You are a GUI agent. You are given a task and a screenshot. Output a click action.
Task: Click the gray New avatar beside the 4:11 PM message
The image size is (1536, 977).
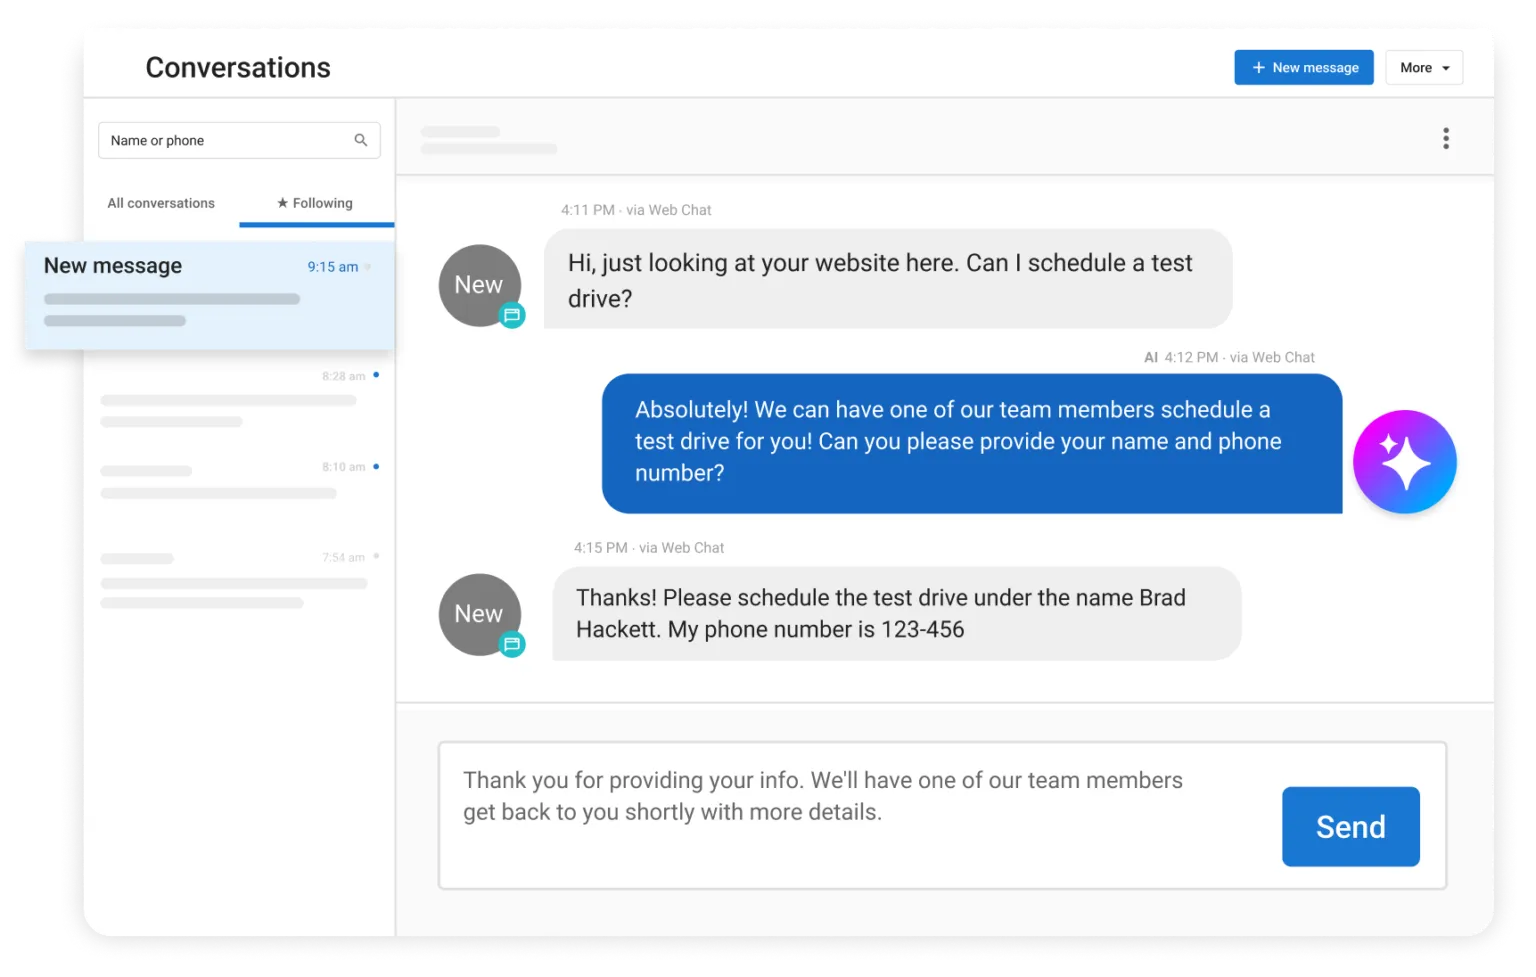point(479,285)
